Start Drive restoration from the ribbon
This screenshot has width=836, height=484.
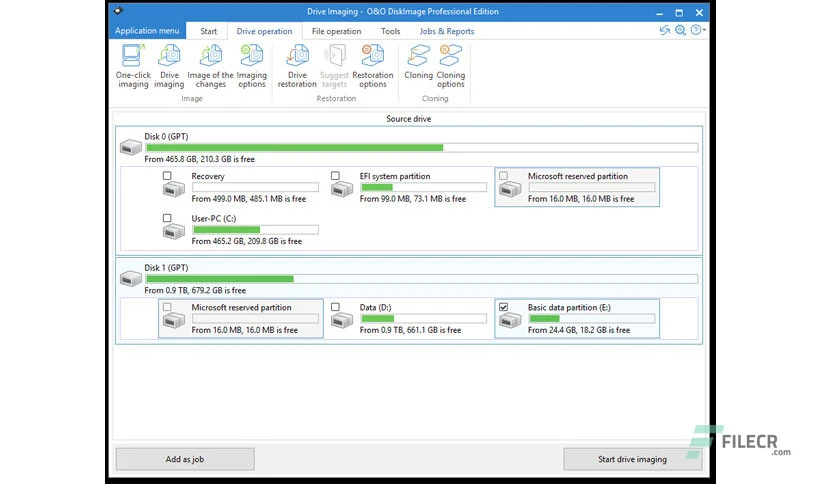pyautogui.click(x=297, y=66)
